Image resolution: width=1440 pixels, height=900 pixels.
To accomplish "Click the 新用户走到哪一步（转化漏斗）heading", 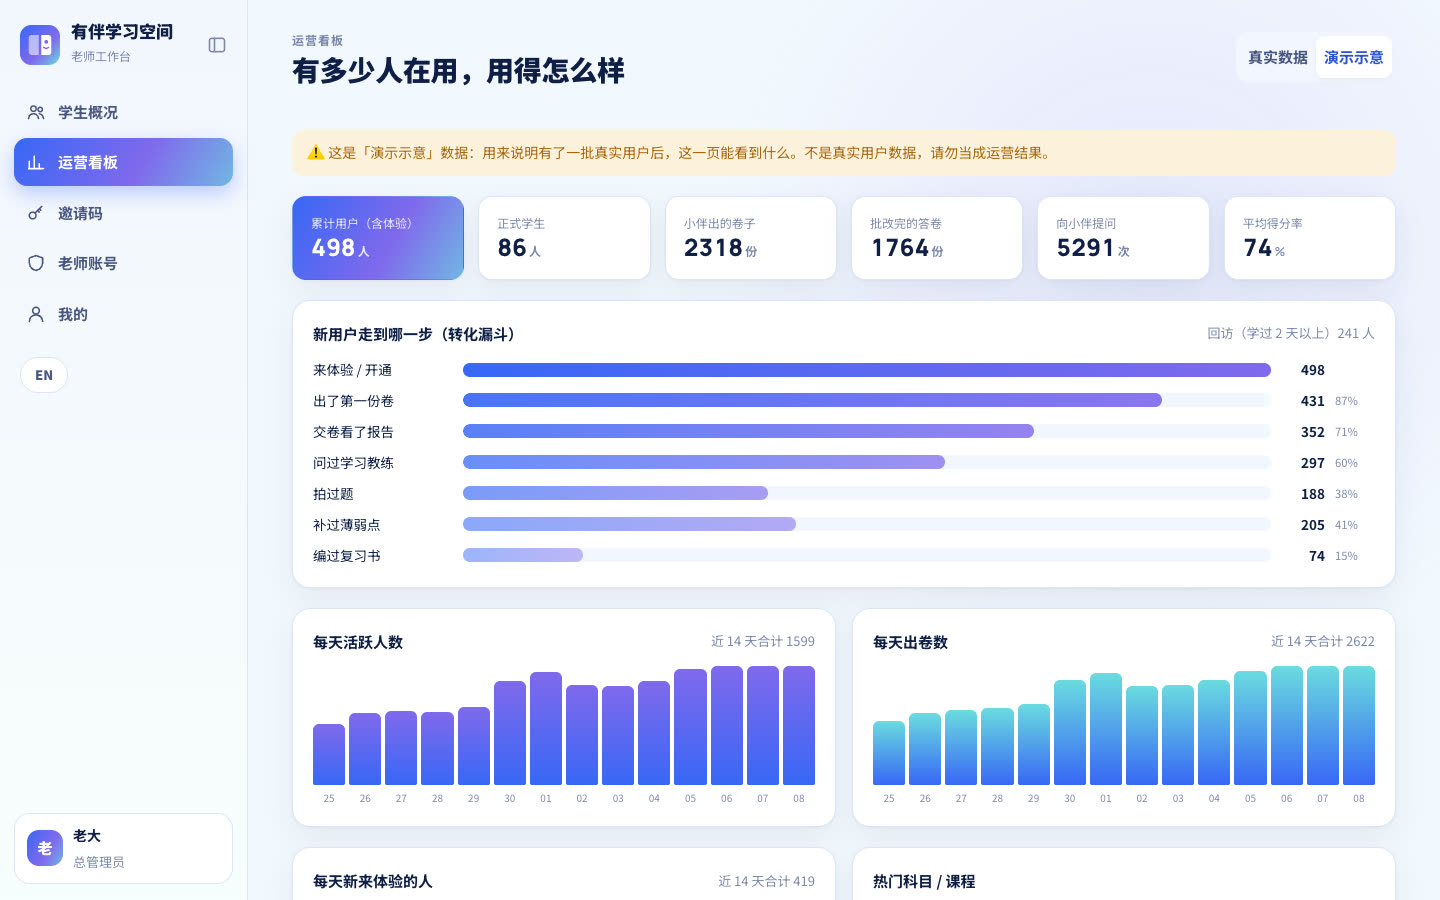I will 416,334.
